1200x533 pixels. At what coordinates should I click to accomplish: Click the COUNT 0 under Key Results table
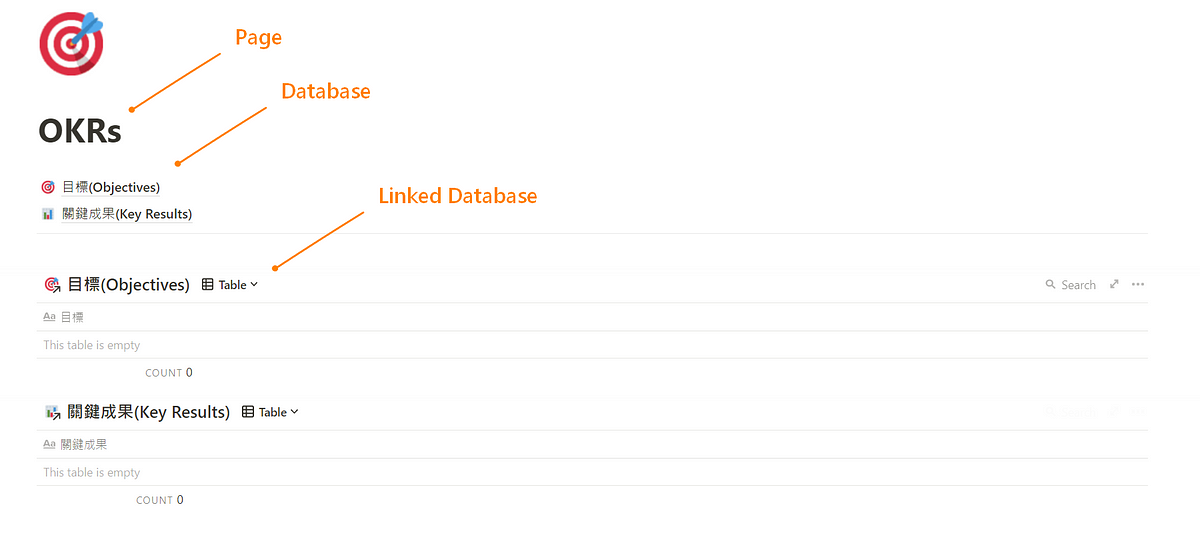coord(160,500)
